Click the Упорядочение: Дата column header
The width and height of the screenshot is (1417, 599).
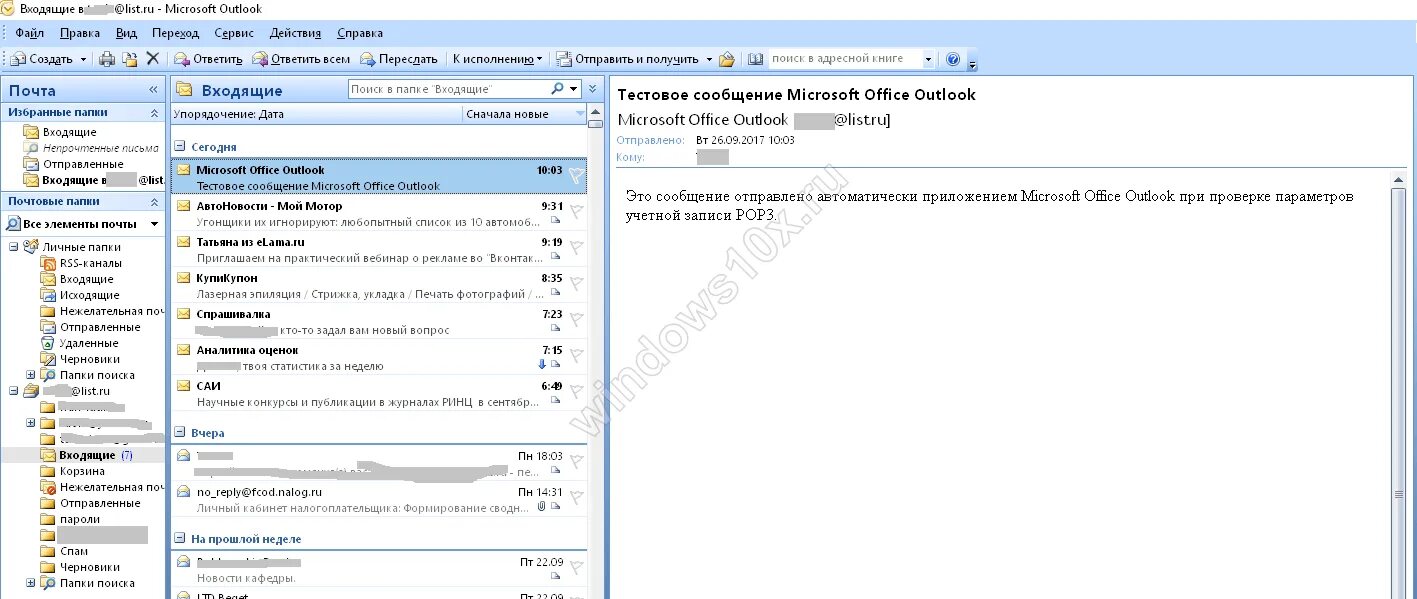[317, 114]
